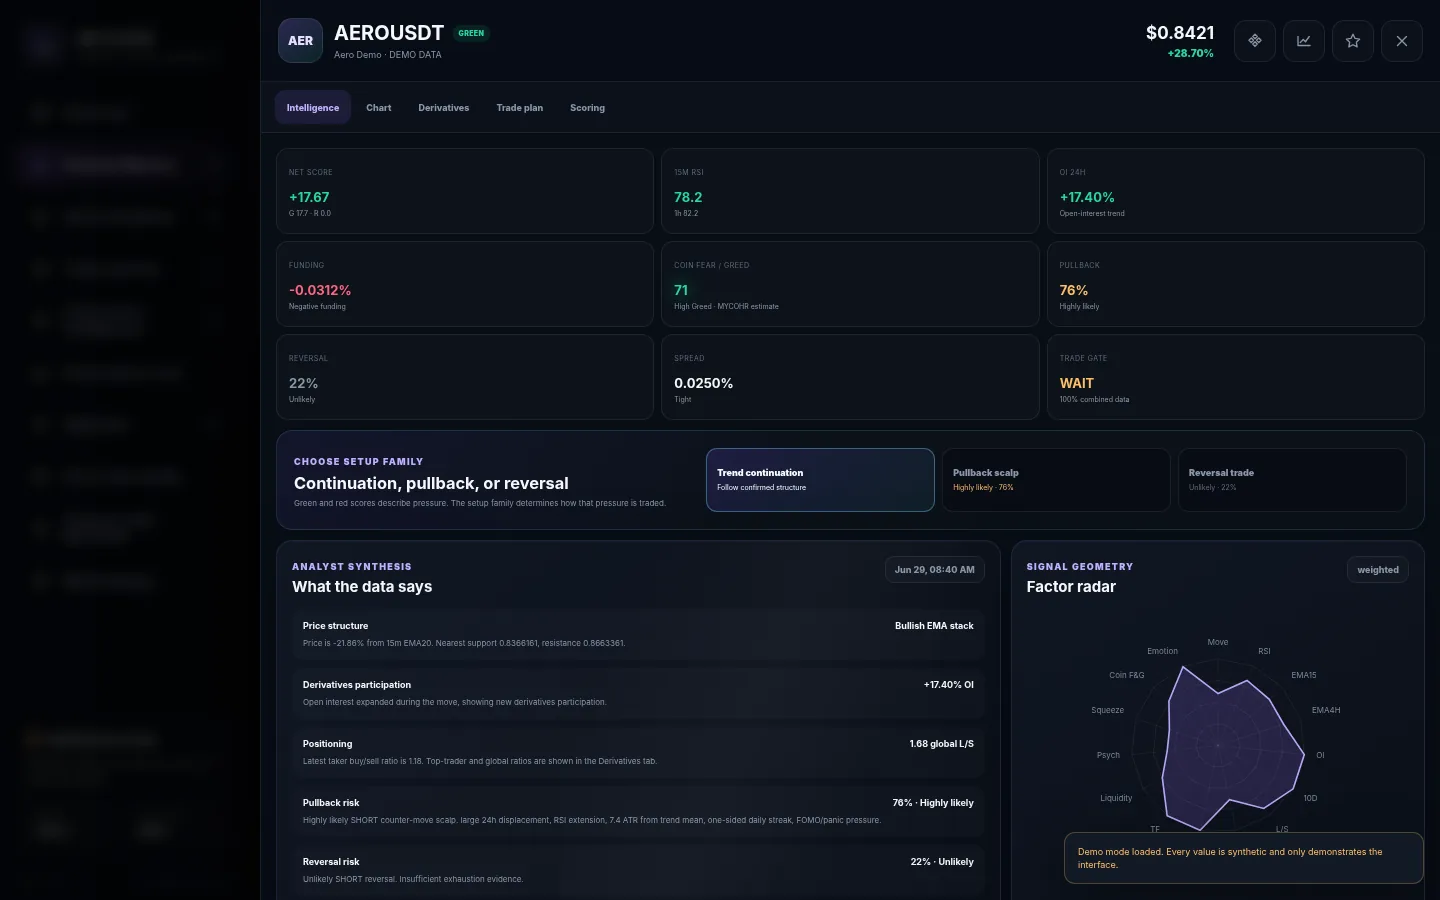Click the AER coin avatar badge

tap(300, 41)
